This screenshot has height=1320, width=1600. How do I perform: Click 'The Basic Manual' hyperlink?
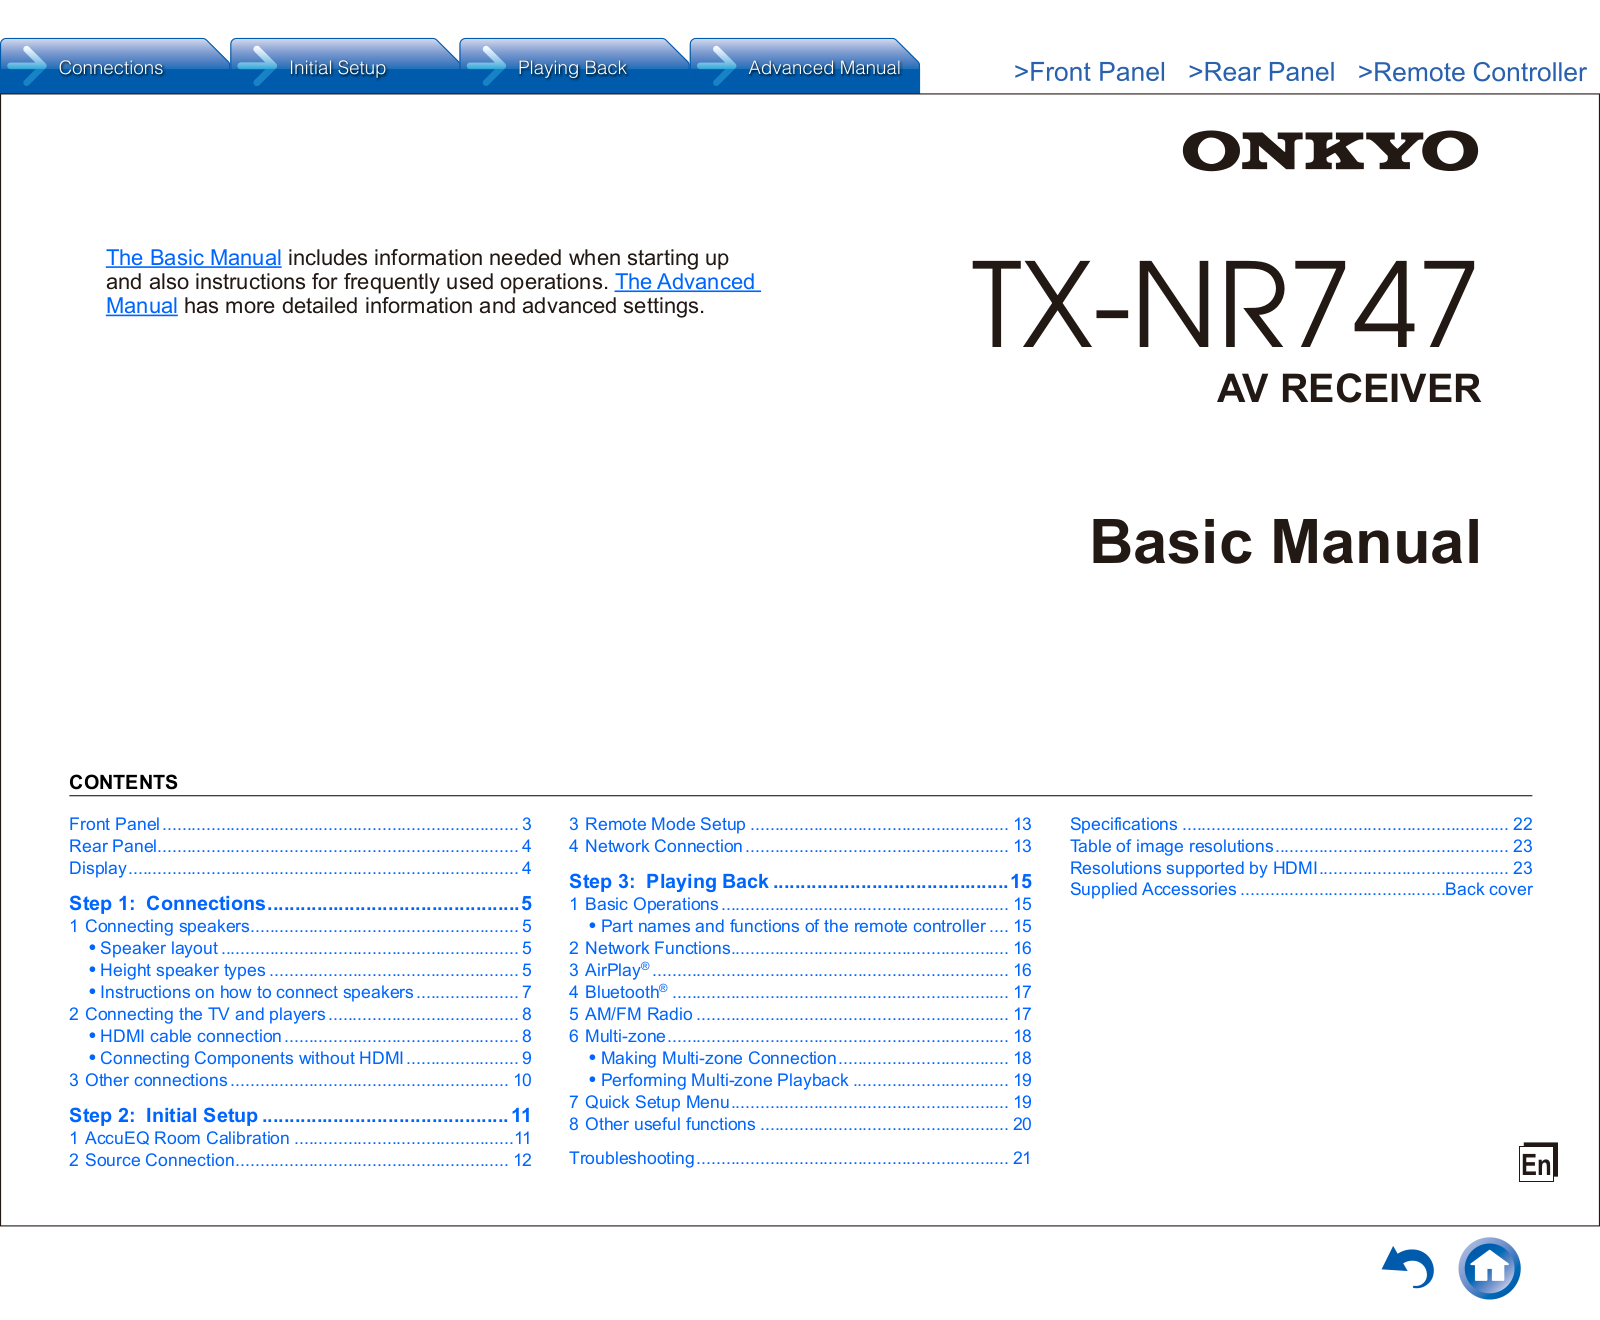(x=194, y=258)
